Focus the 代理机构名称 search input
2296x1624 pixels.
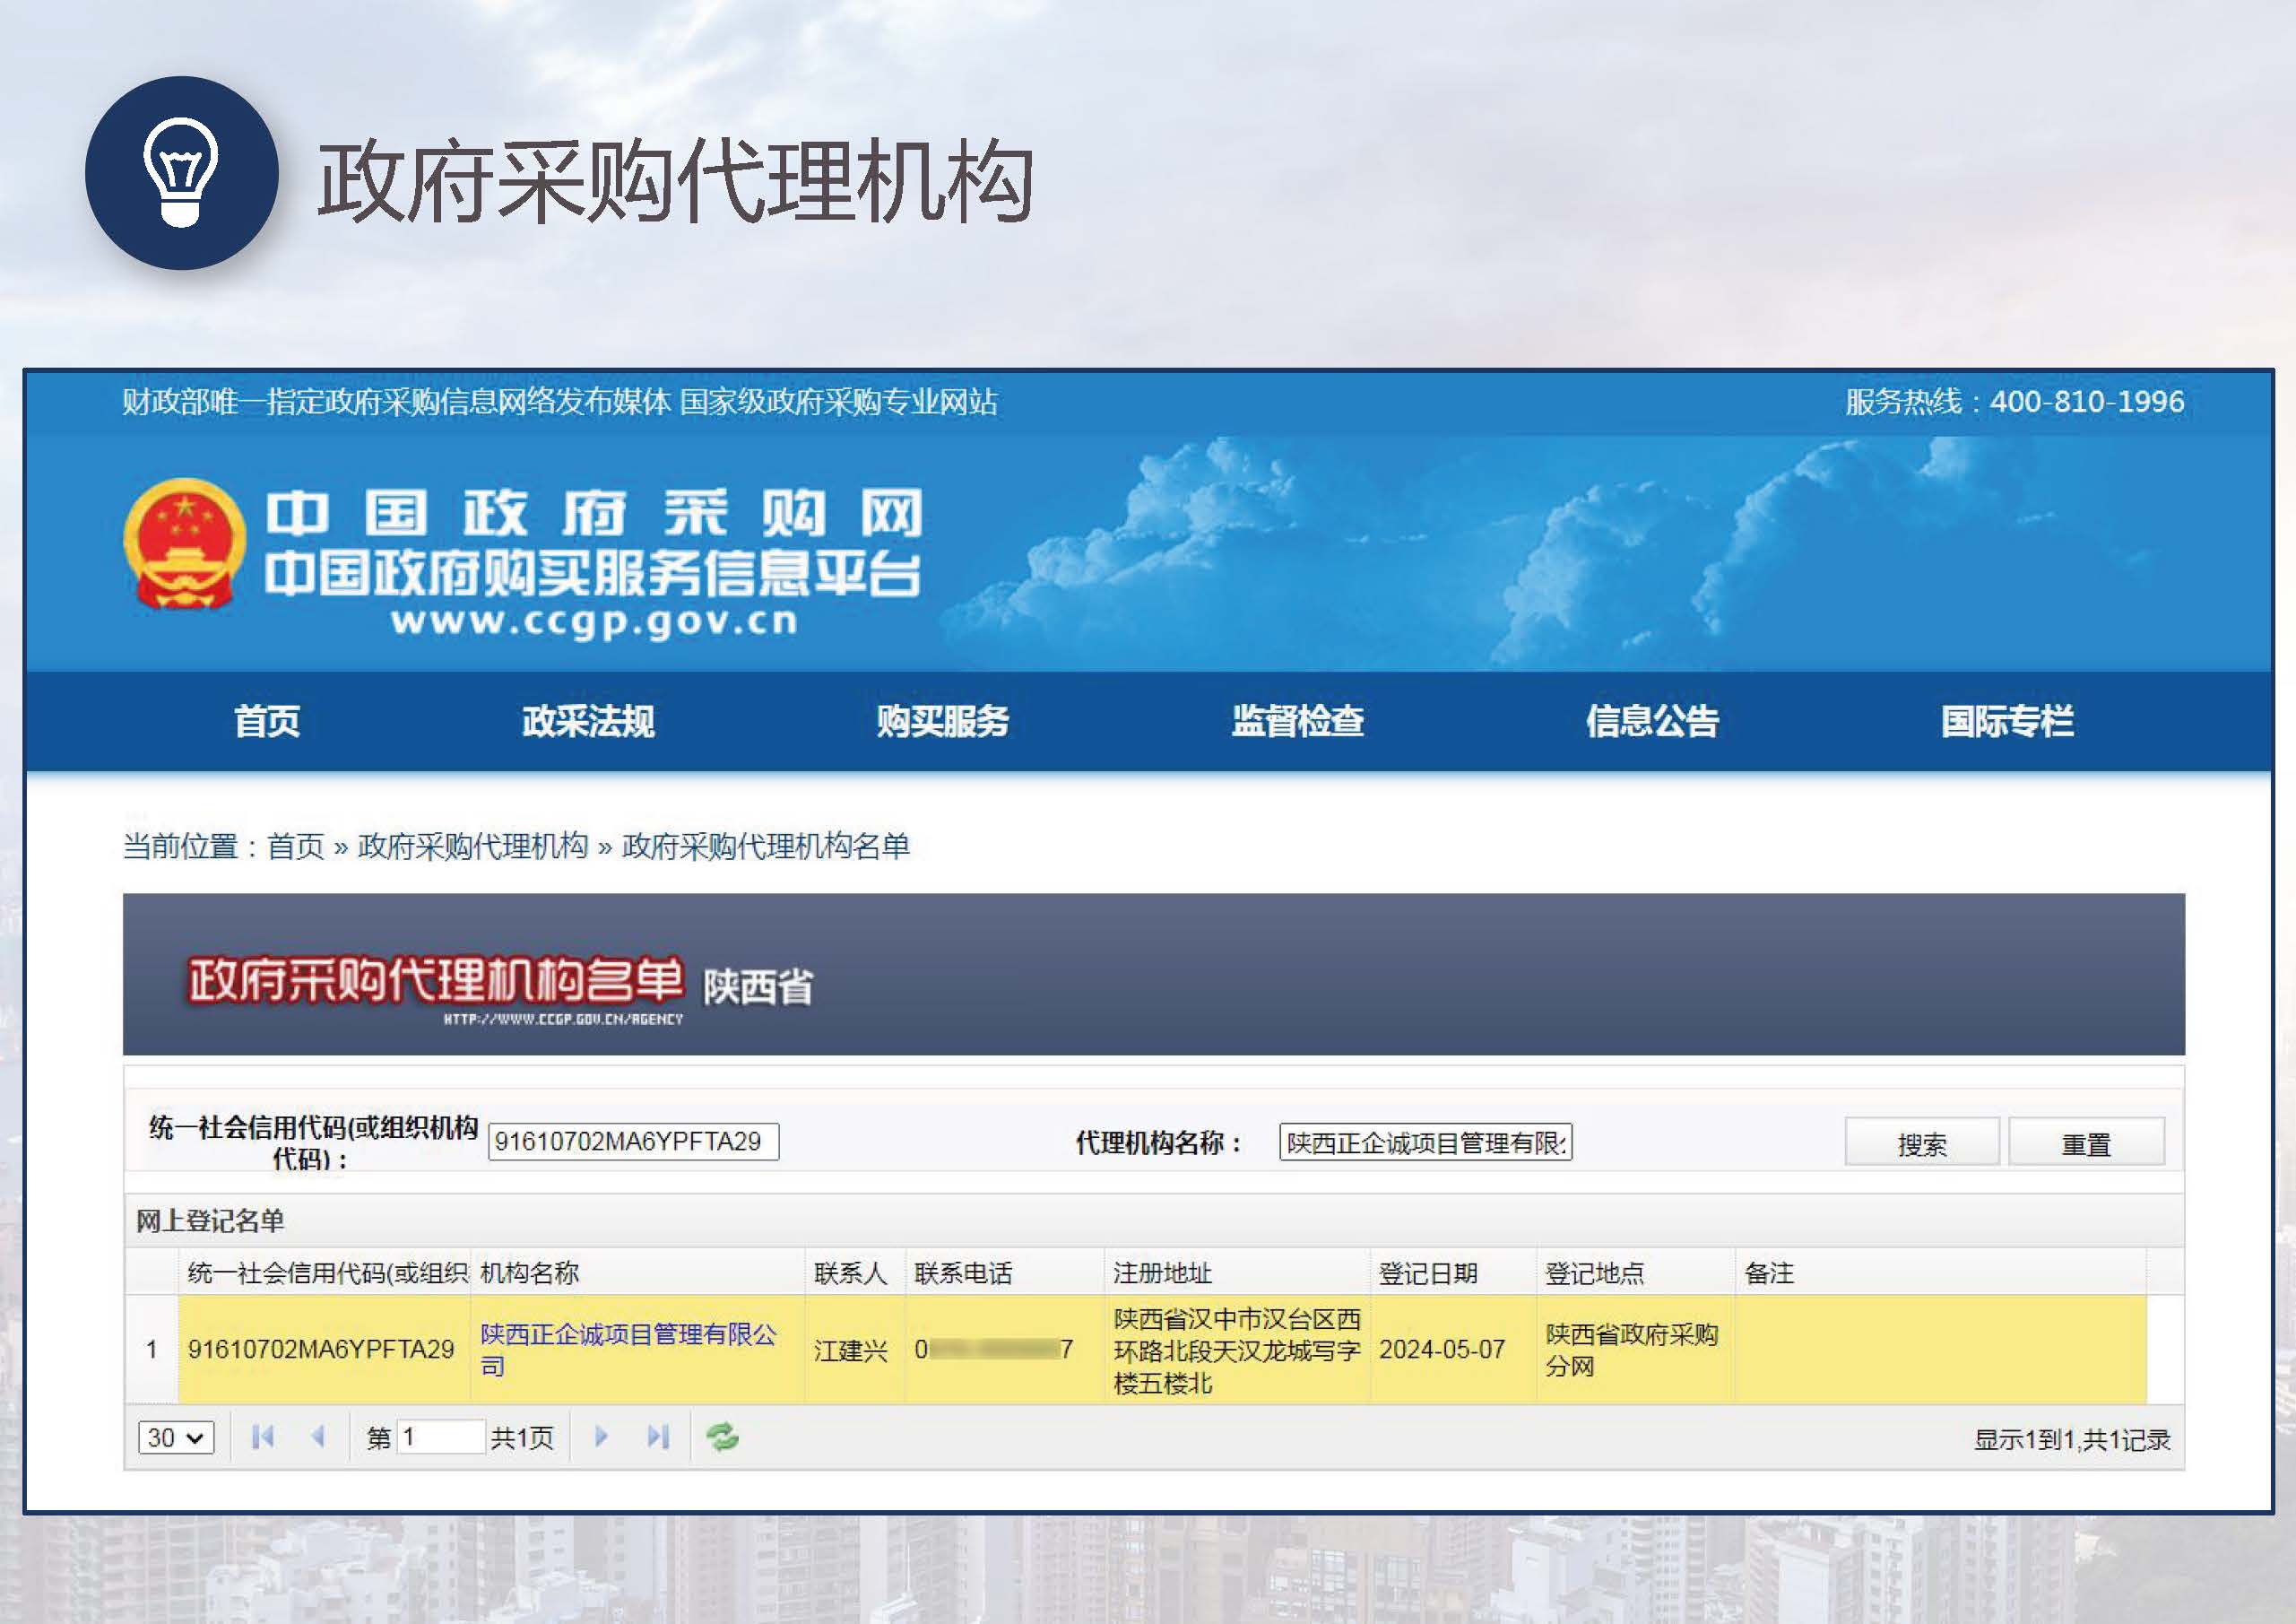point(1425,1142)
